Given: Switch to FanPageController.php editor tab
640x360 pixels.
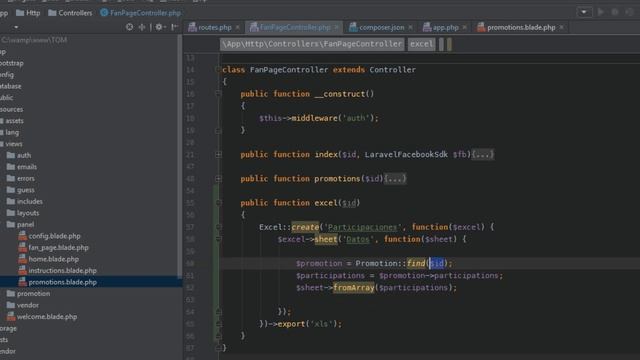Looking at the screenshot, I should (294, 27).
